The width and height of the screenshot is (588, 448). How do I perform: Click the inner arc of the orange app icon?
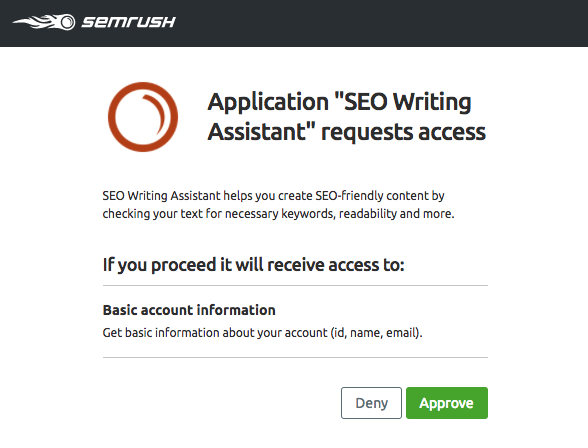[x=157, y=112]
